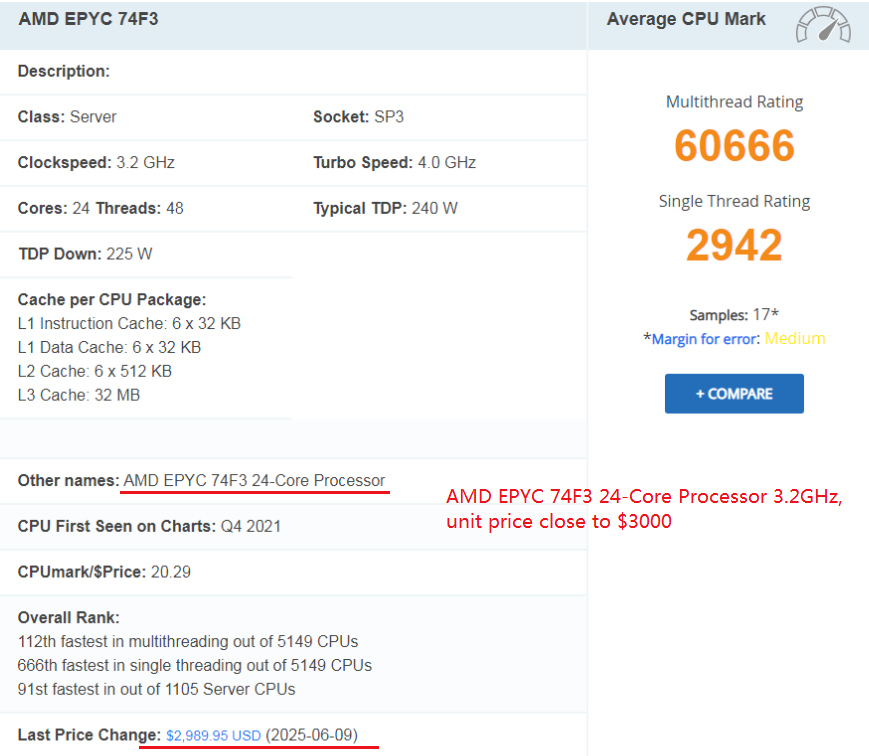Click the 112th fastest in multithreading line
Viewport: 869px width, 756px height.
click(188, 641)
